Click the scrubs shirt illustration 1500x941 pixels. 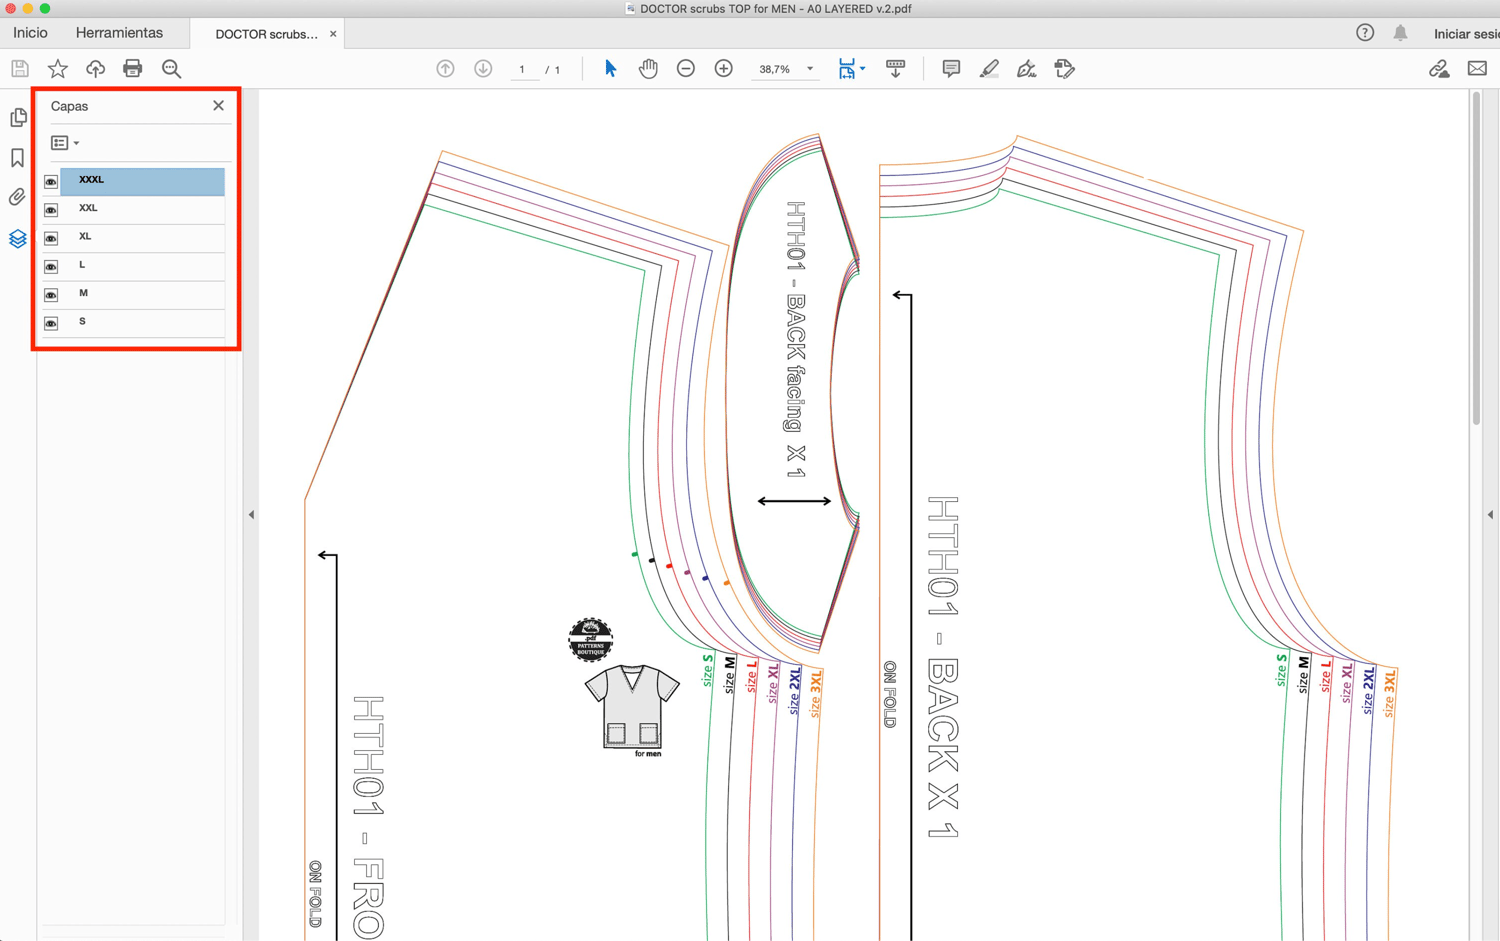(632, 708)
